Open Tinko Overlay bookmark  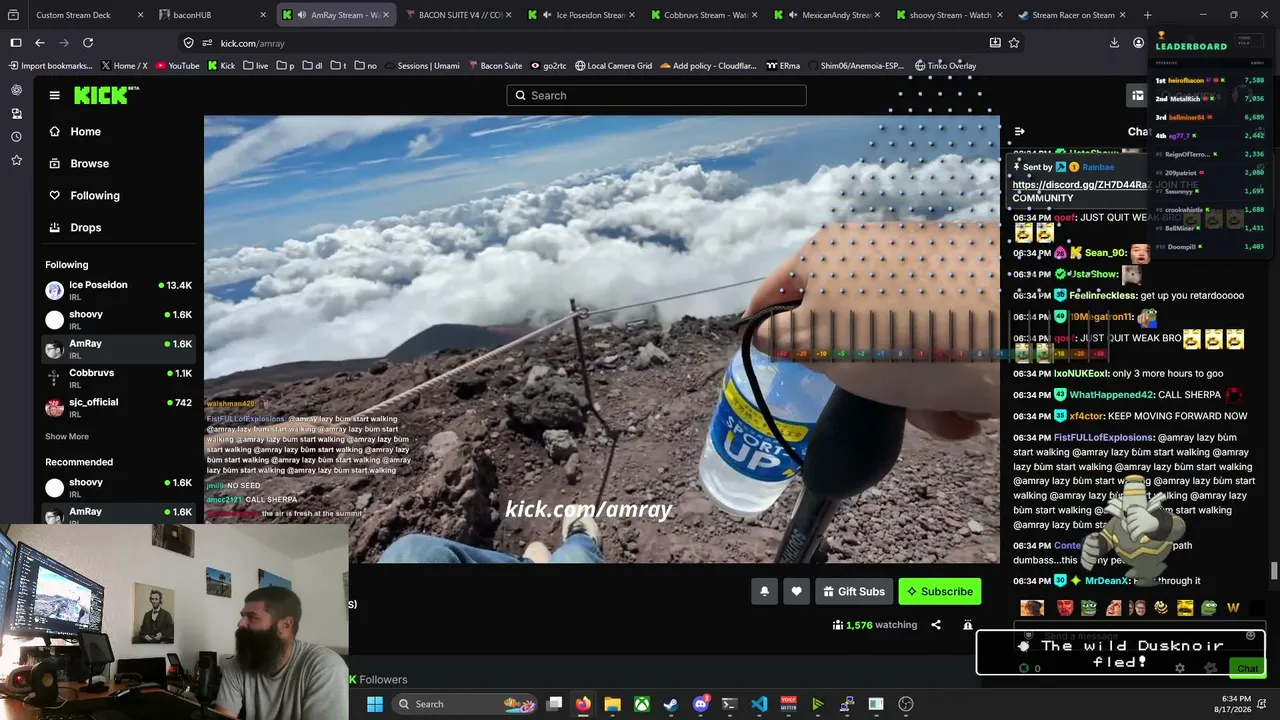click(x=945, y=66)
